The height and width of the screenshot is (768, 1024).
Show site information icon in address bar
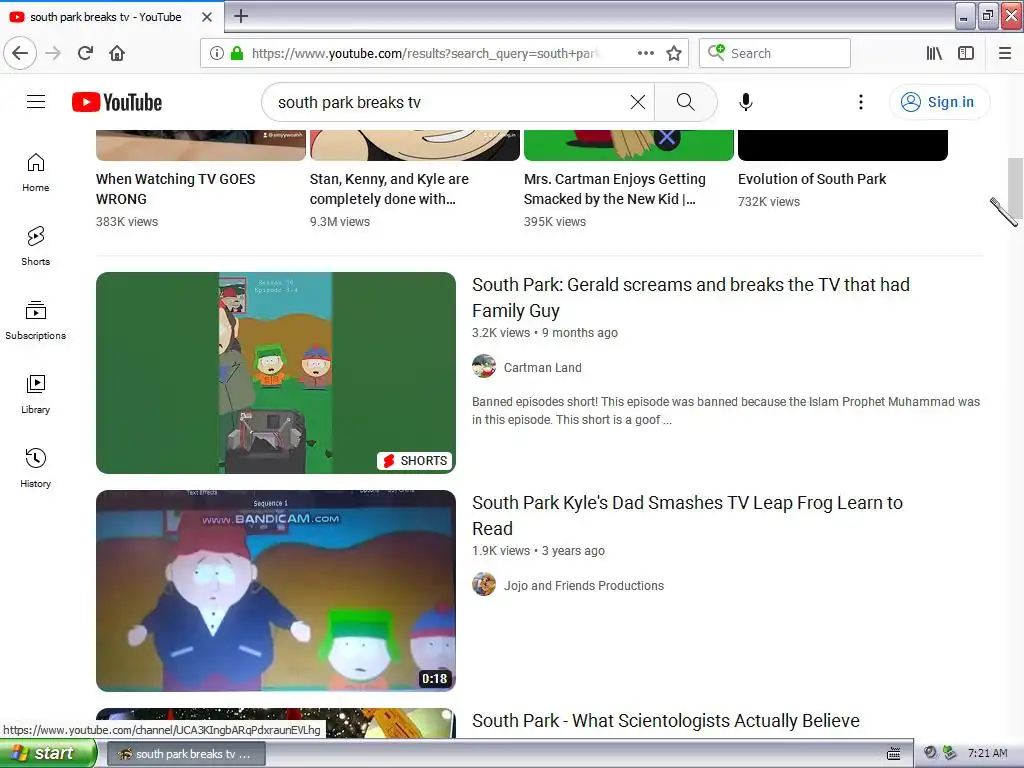pos(217,54)
